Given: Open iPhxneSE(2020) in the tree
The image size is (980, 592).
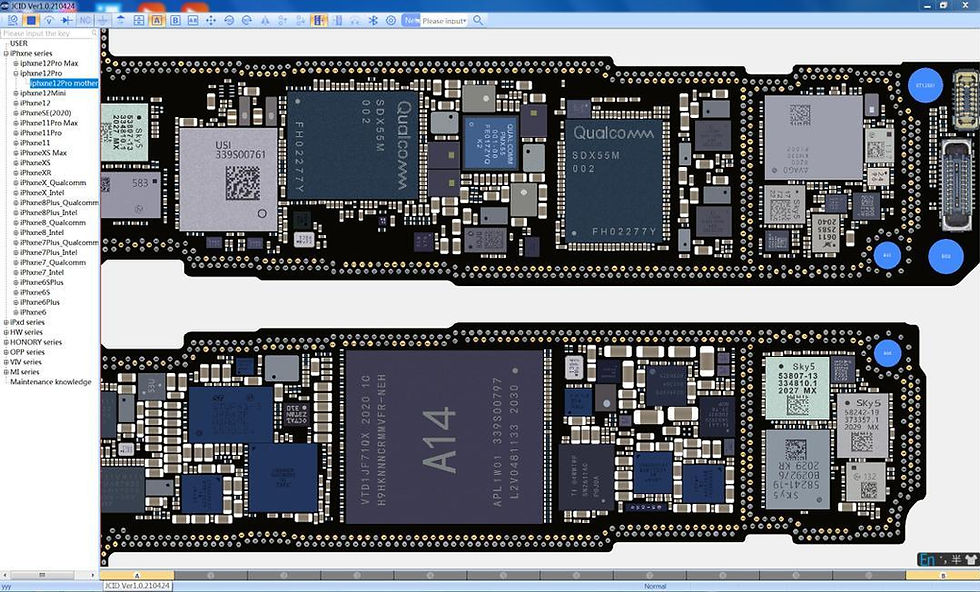Looking at the screenshot, I should click(x=45, y=113).
